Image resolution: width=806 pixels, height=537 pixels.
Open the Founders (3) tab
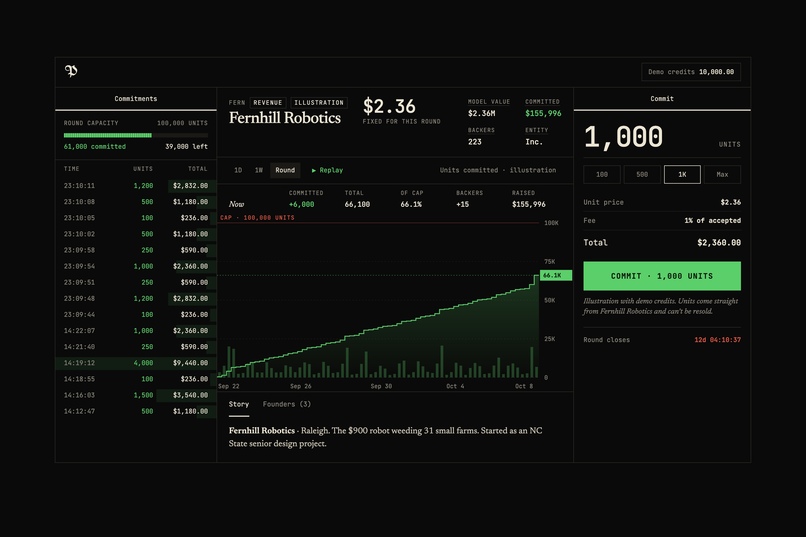pyautogui.click(x=286, y=404)
